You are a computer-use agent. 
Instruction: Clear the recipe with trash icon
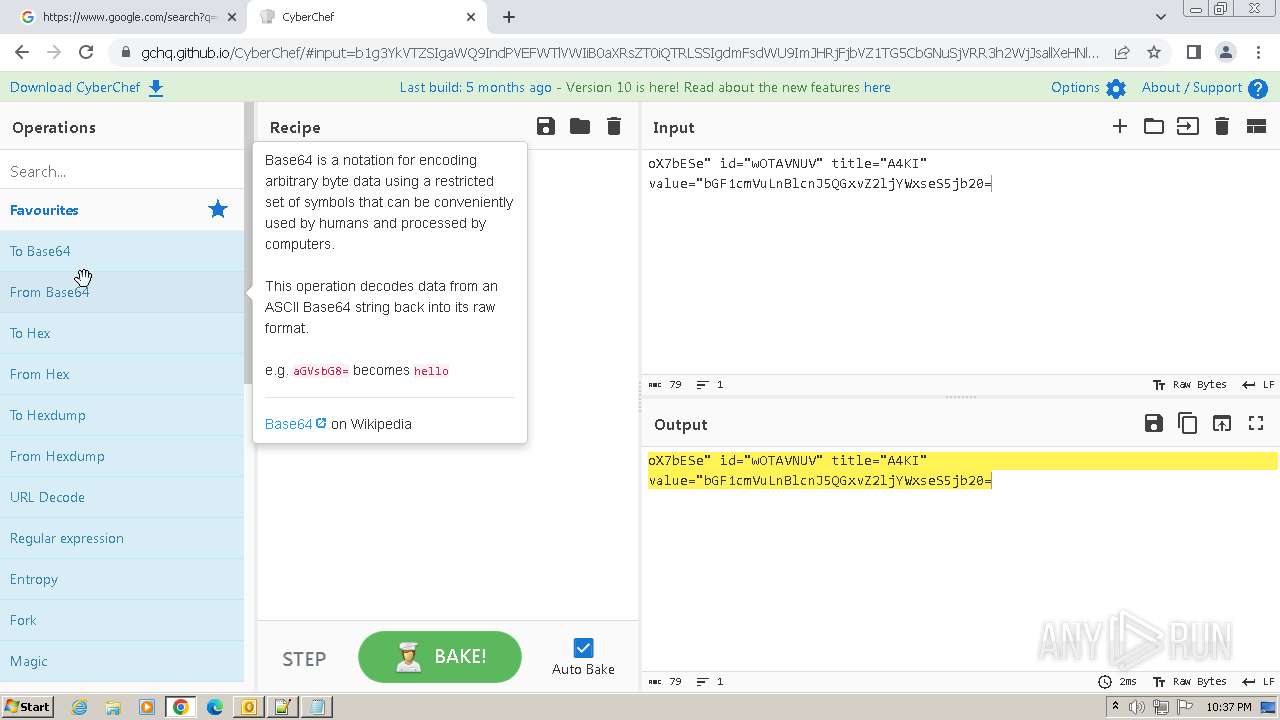(x=614, y=126)
